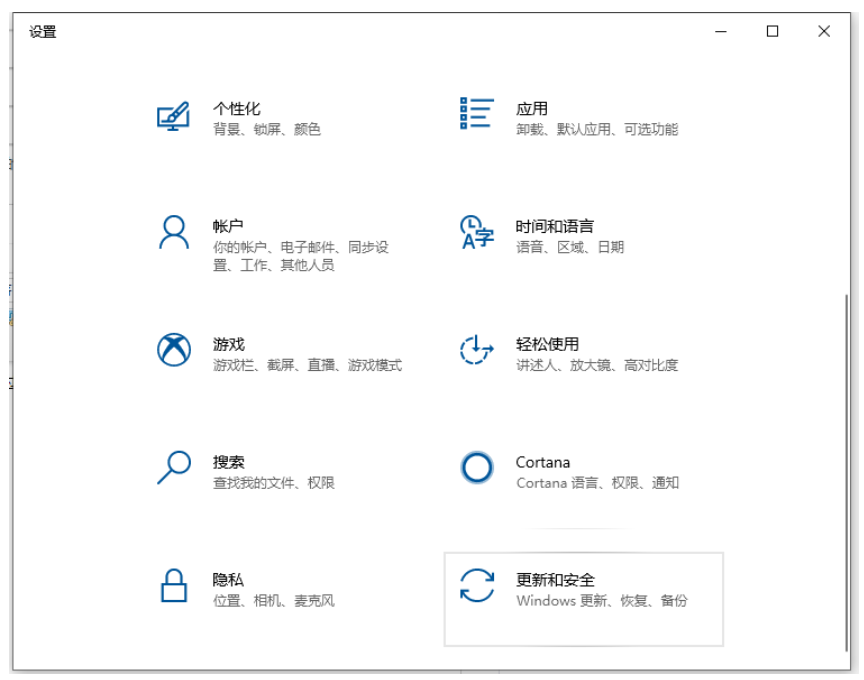Viewport: 864px width, 680px height.
Task: Click the 游戏 title text
Action: (x=229, y=344)
